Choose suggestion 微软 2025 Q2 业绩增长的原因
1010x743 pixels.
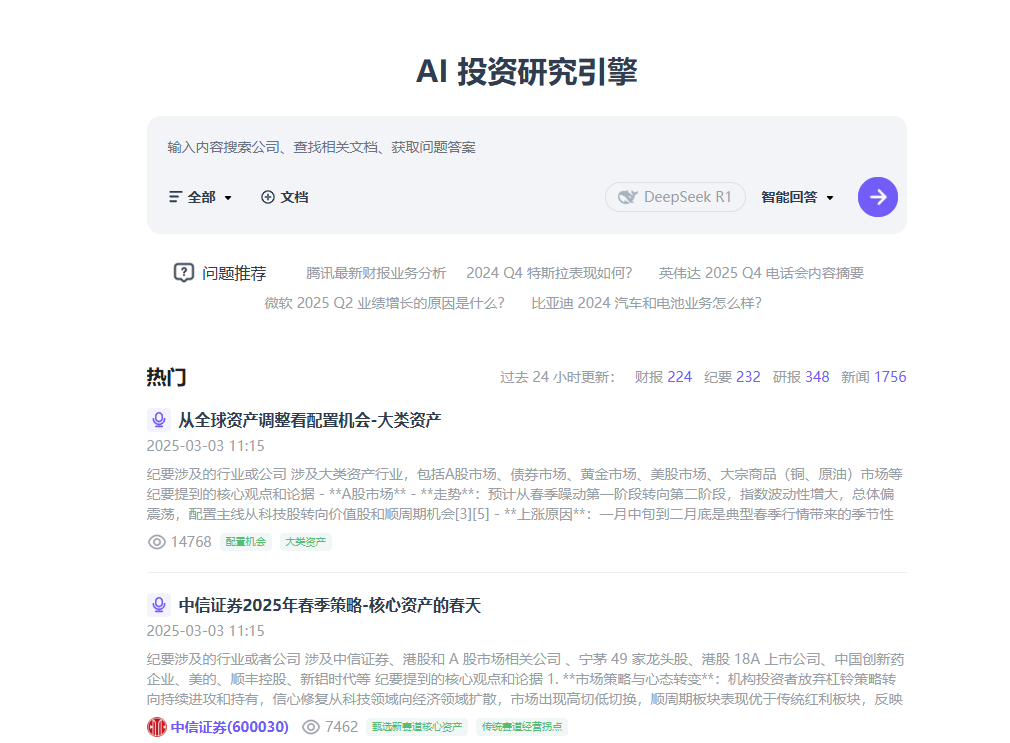pos(384,303)
